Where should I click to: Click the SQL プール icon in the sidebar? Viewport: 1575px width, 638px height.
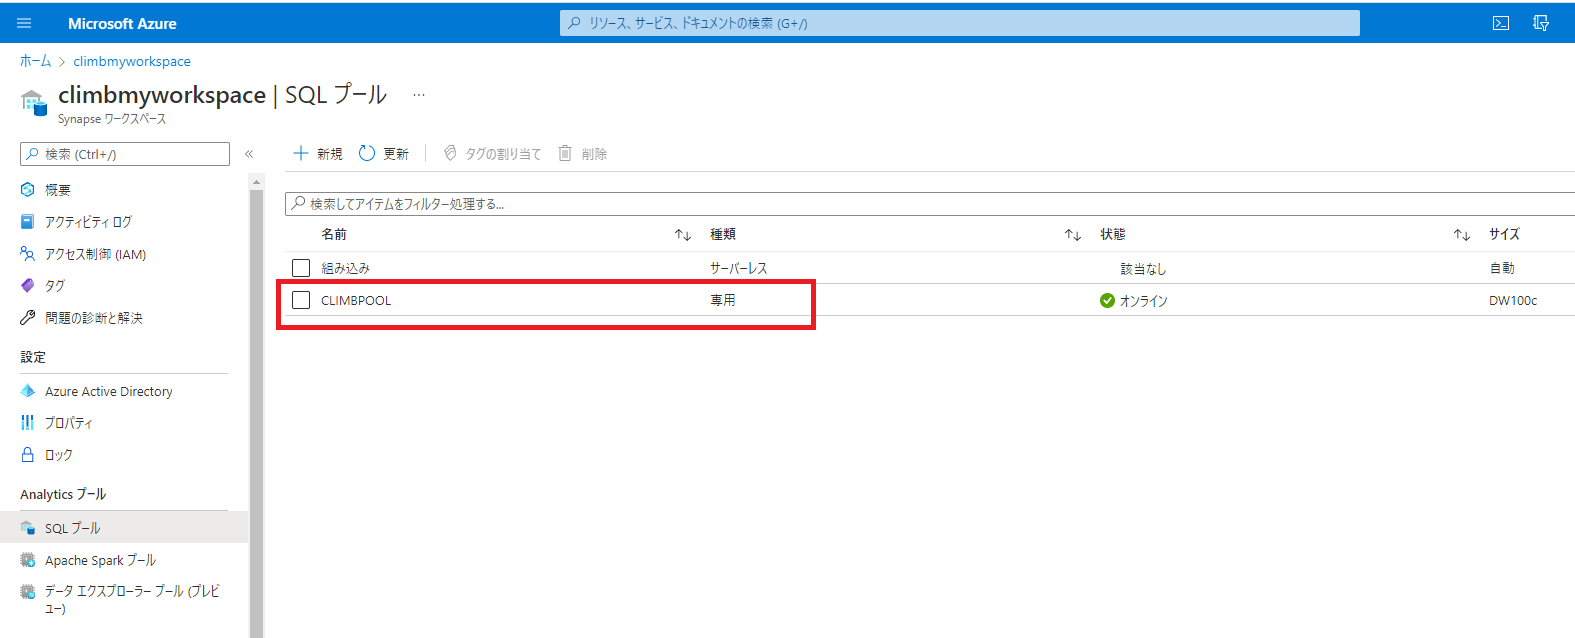tap(28, 528)
